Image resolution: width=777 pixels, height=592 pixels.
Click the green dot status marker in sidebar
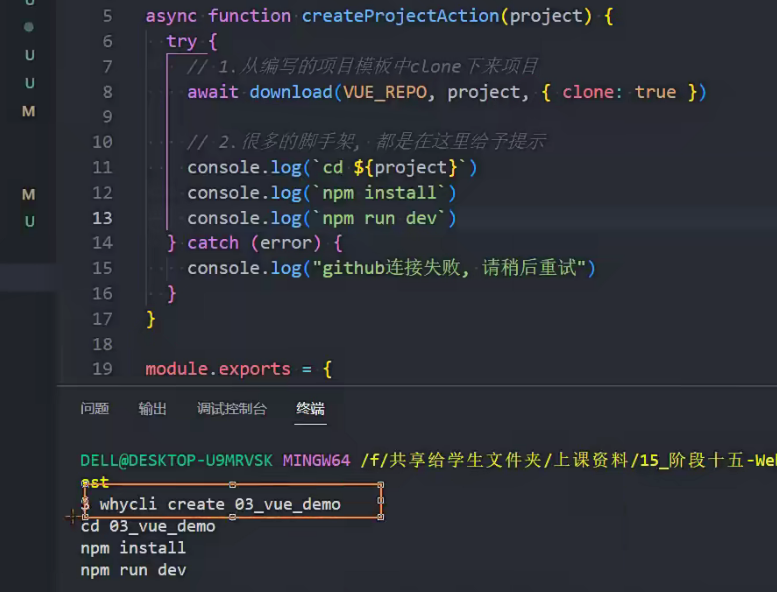tap(29, 26)
